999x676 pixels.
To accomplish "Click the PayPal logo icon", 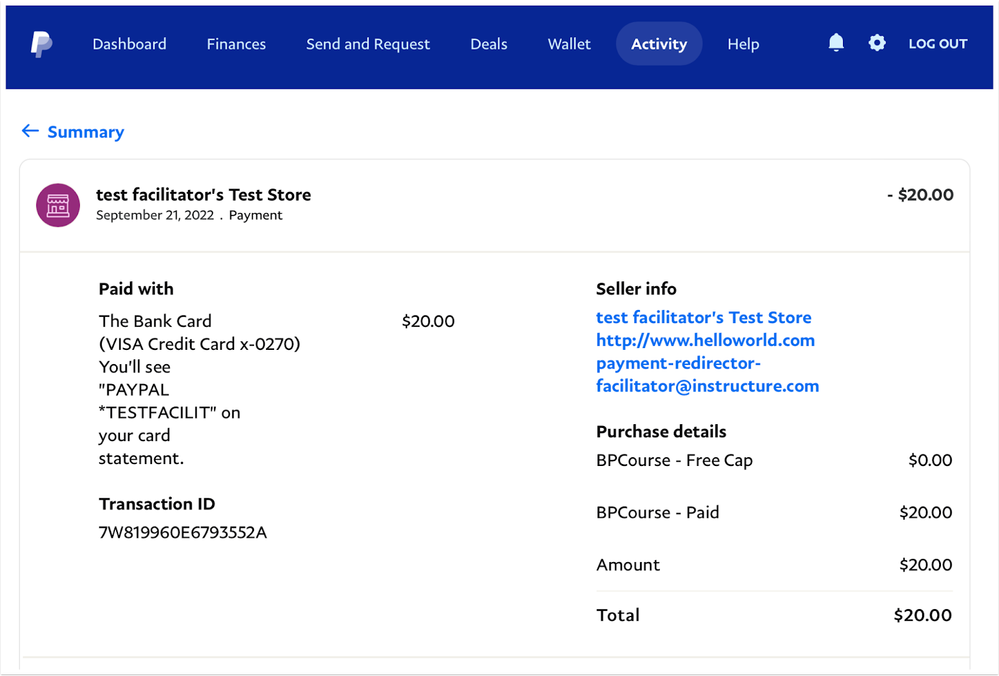I will pyautogui.click(x=41, y=44).
